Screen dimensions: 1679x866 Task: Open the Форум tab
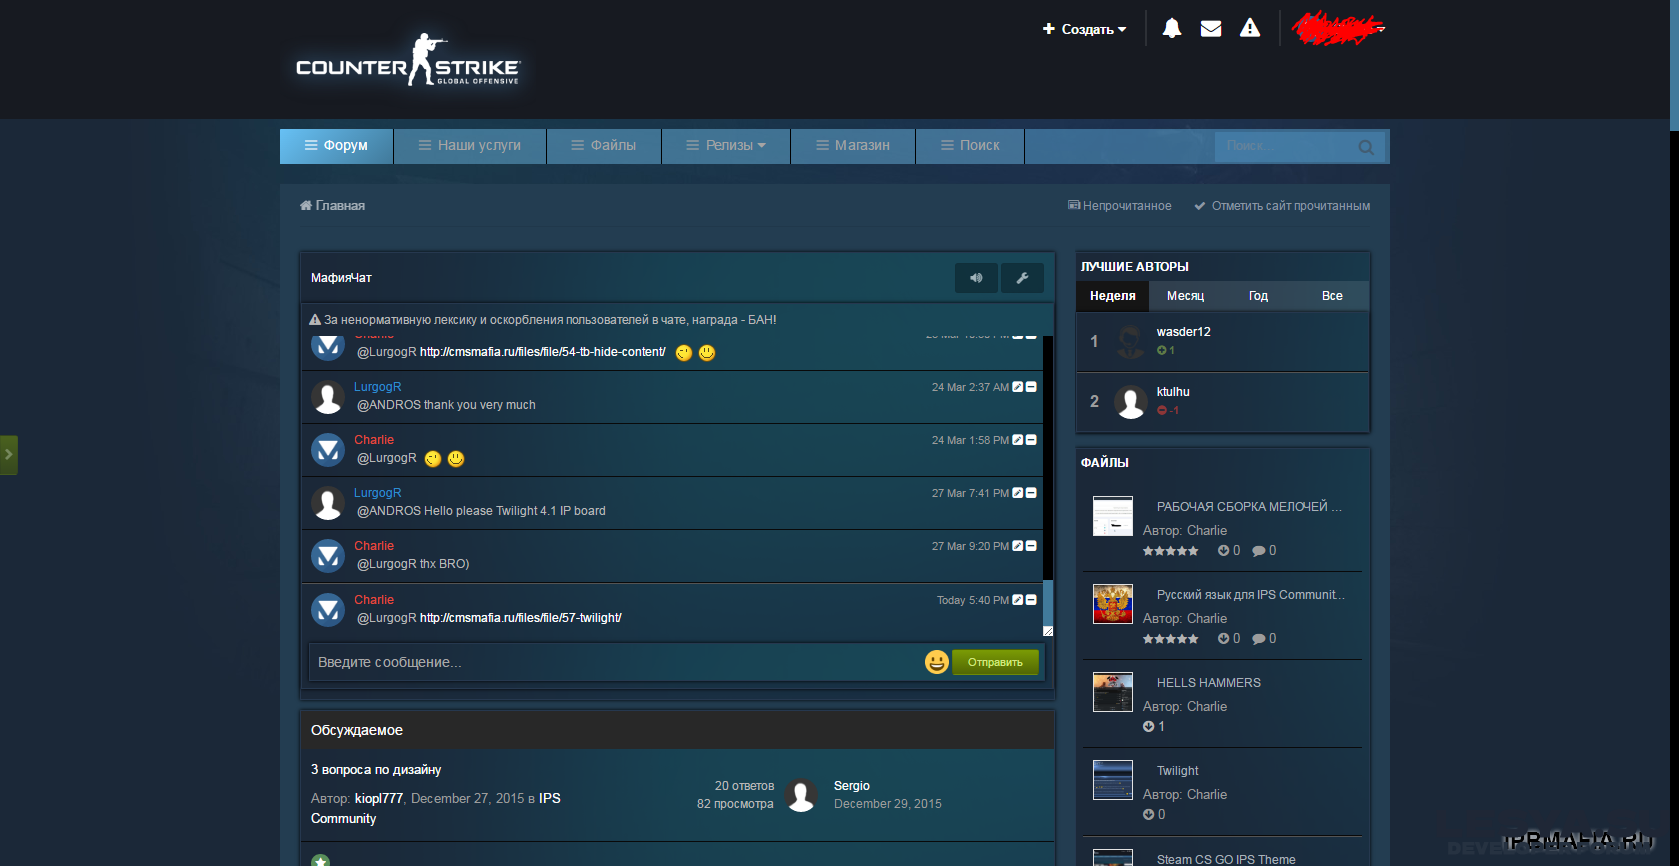pyautogui.click(x=336, y=146)
